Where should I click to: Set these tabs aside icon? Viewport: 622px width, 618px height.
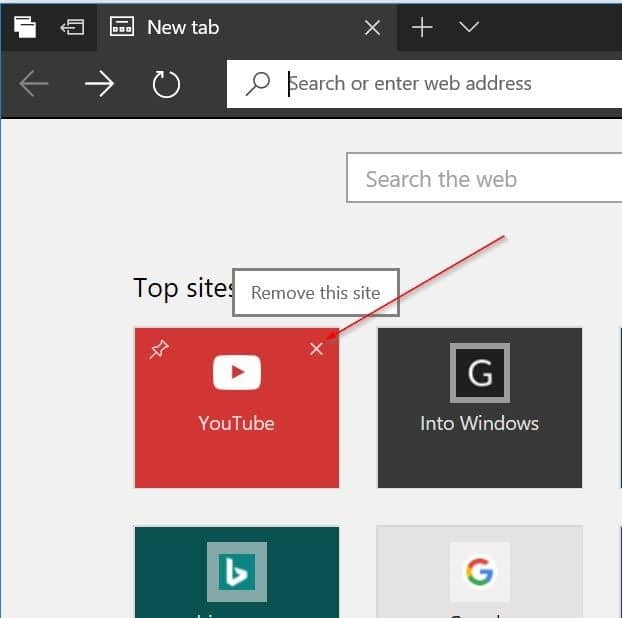[72, 27]
